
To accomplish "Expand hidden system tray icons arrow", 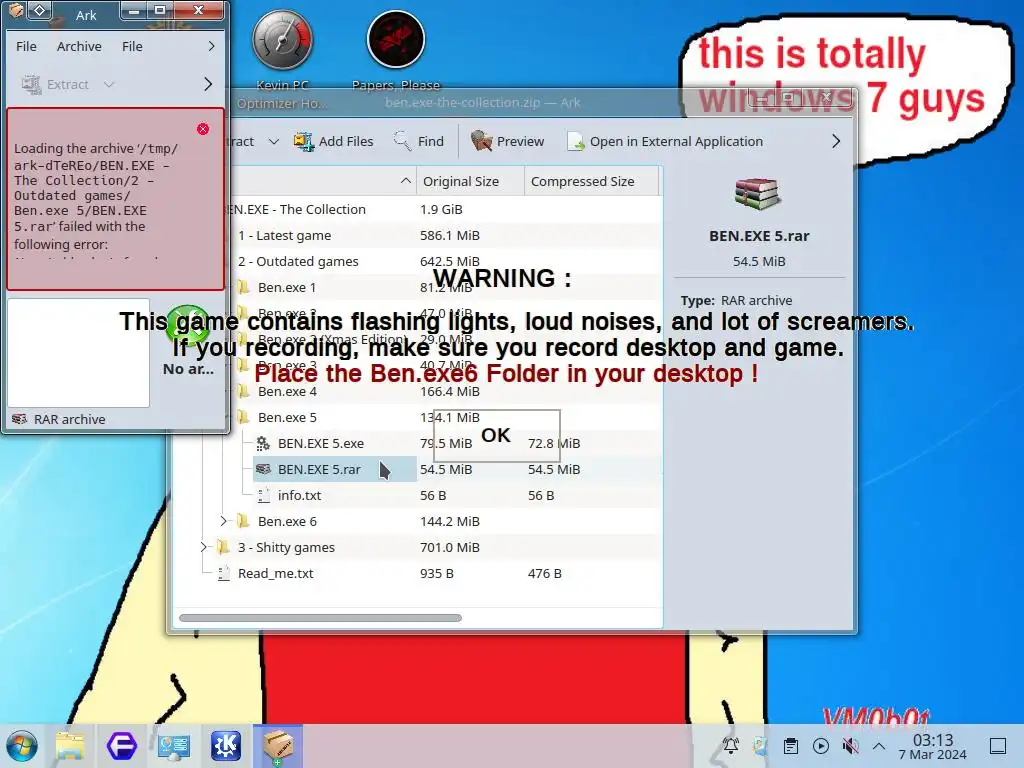I will [x=879, y=746].
